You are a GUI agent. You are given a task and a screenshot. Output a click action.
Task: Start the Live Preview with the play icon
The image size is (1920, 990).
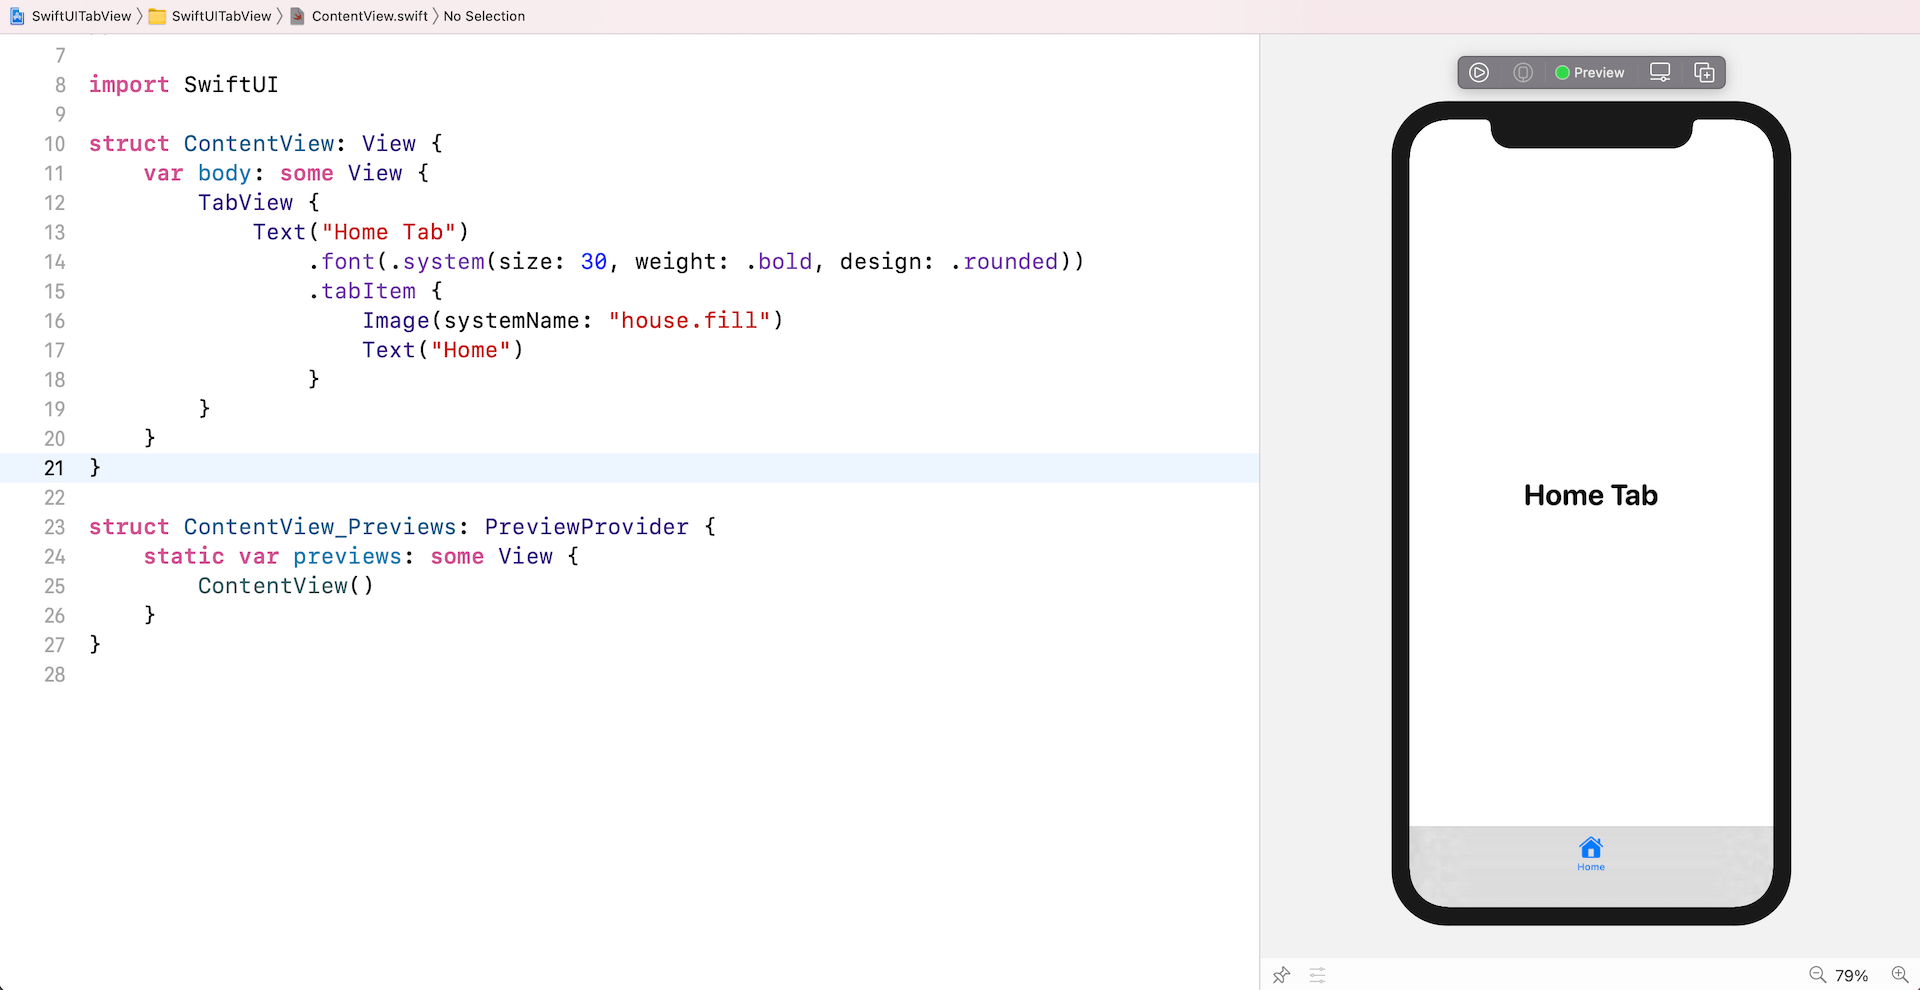pyautogui.click(x=1479, y=72)
